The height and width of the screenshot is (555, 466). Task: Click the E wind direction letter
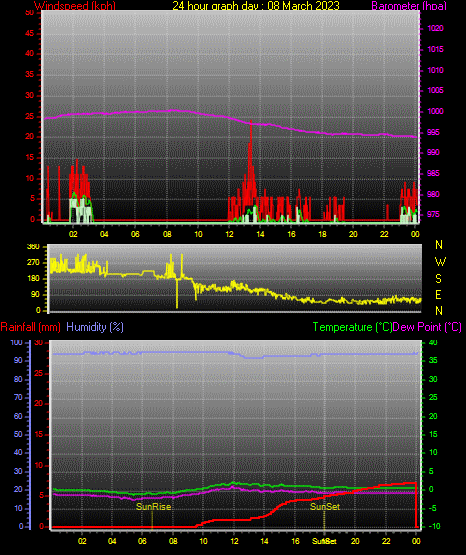point(438,294)
